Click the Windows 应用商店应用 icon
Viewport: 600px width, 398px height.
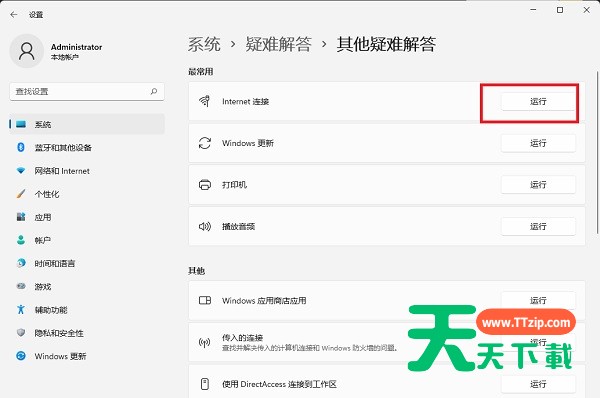tap(205, 300)
